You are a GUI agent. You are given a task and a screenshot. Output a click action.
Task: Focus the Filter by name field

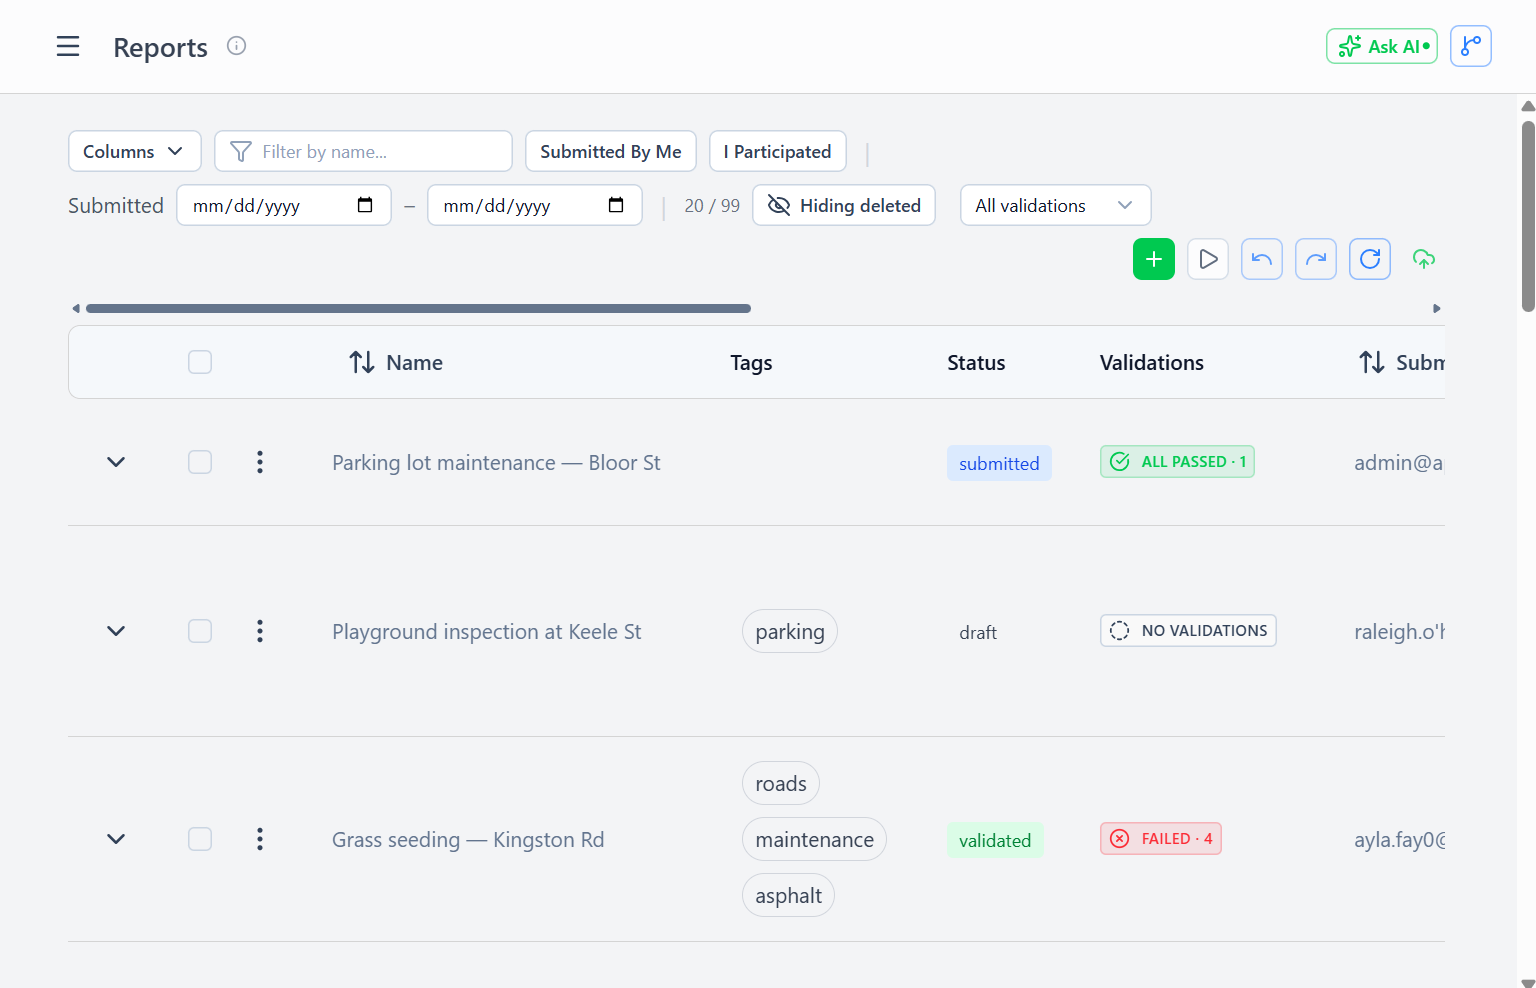(x=363, y=151)
